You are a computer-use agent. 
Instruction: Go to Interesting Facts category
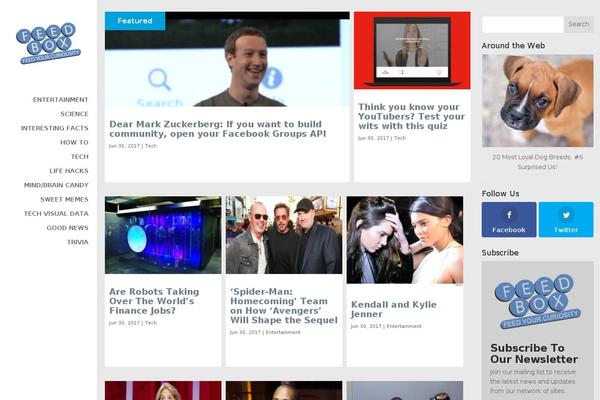coord(54,128)
